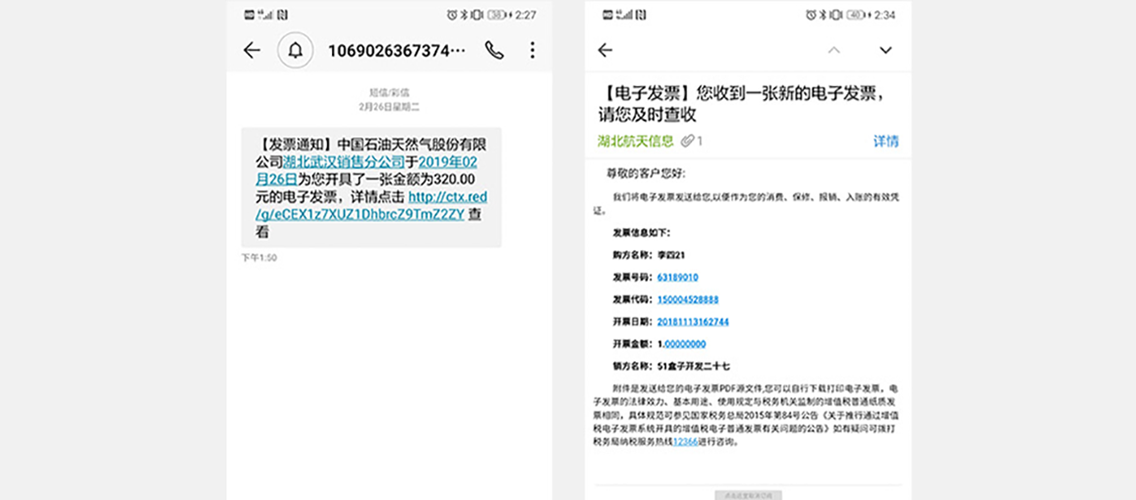Tap the 【发票通知】 message bubble
1136x500 pixels.
click(371, 188)
